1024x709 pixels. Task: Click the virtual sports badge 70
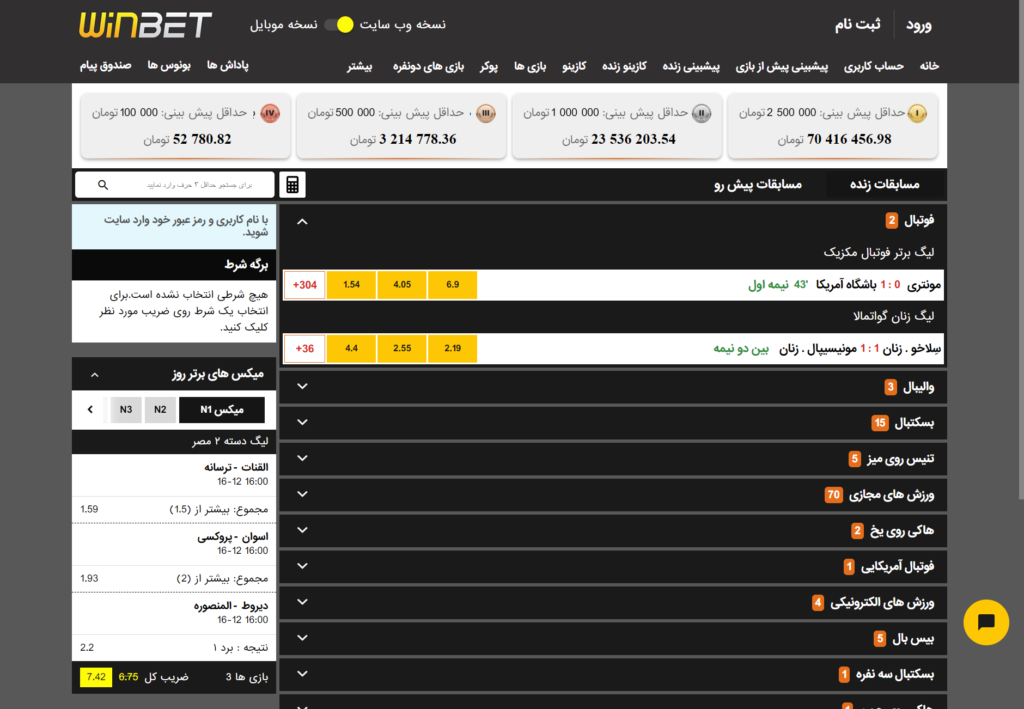click(833, 495)
